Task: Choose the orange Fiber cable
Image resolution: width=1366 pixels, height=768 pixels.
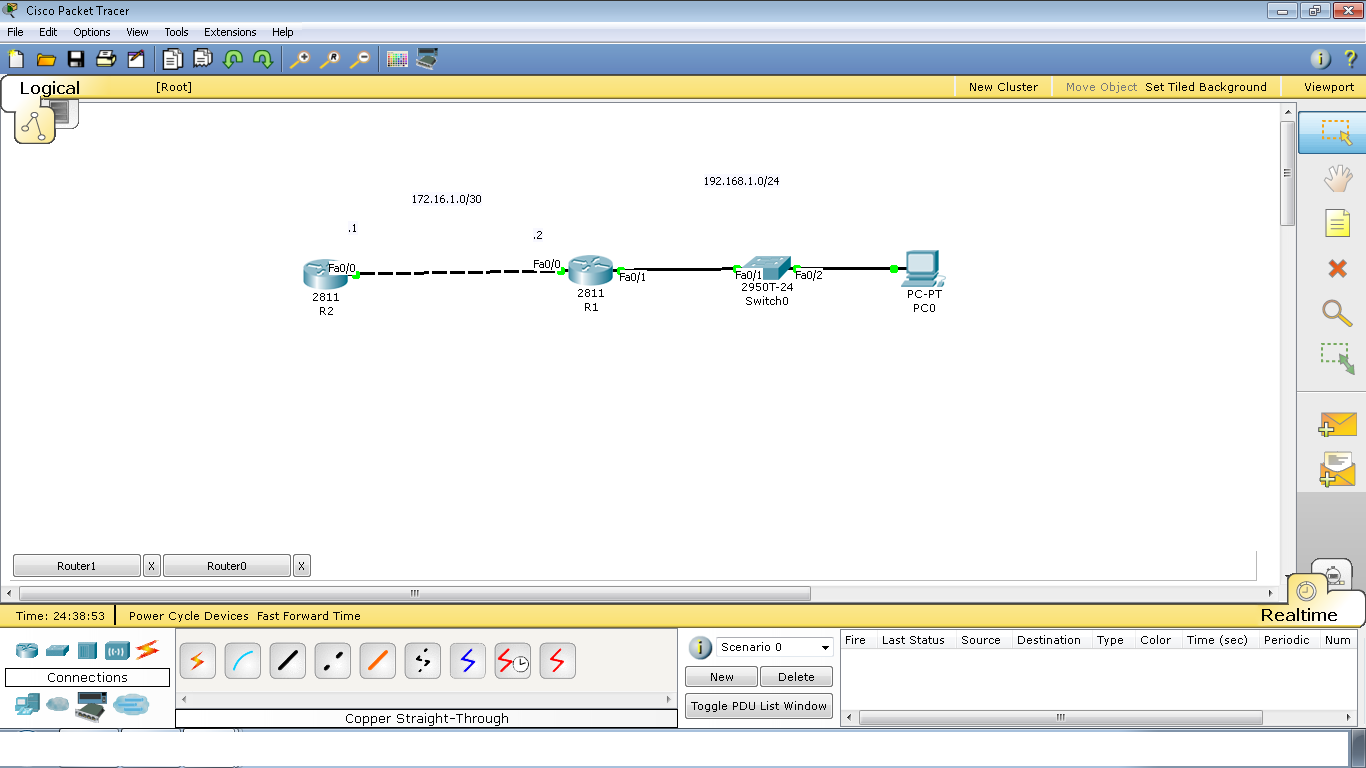Action: [x=378, y=661]
